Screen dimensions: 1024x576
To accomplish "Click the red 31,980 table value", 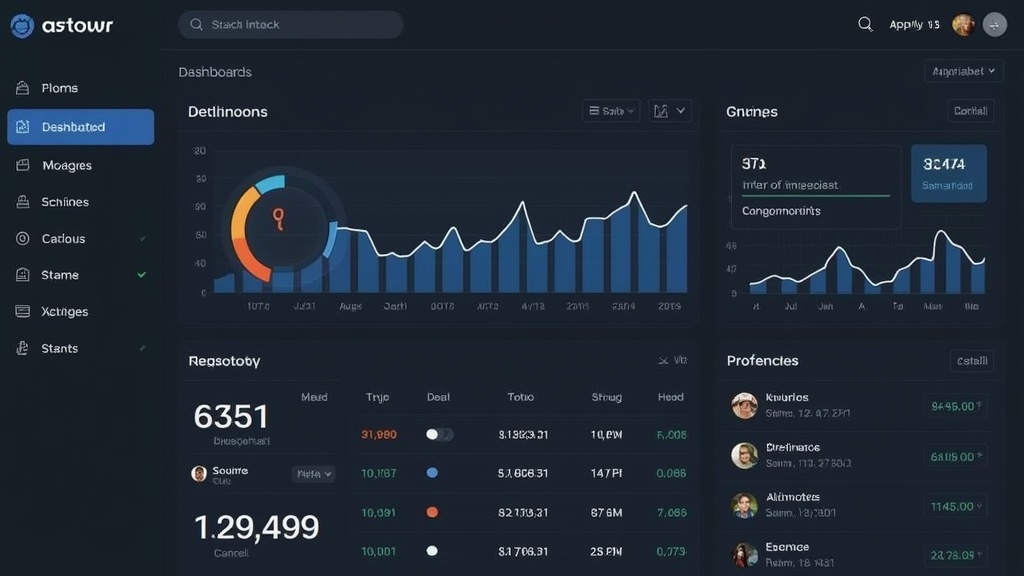I will (x=379, y=434).
